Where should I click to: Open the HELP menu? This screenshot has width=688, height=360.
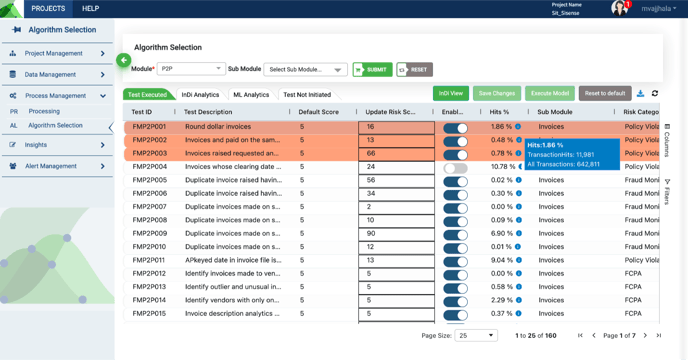[90, 8]
